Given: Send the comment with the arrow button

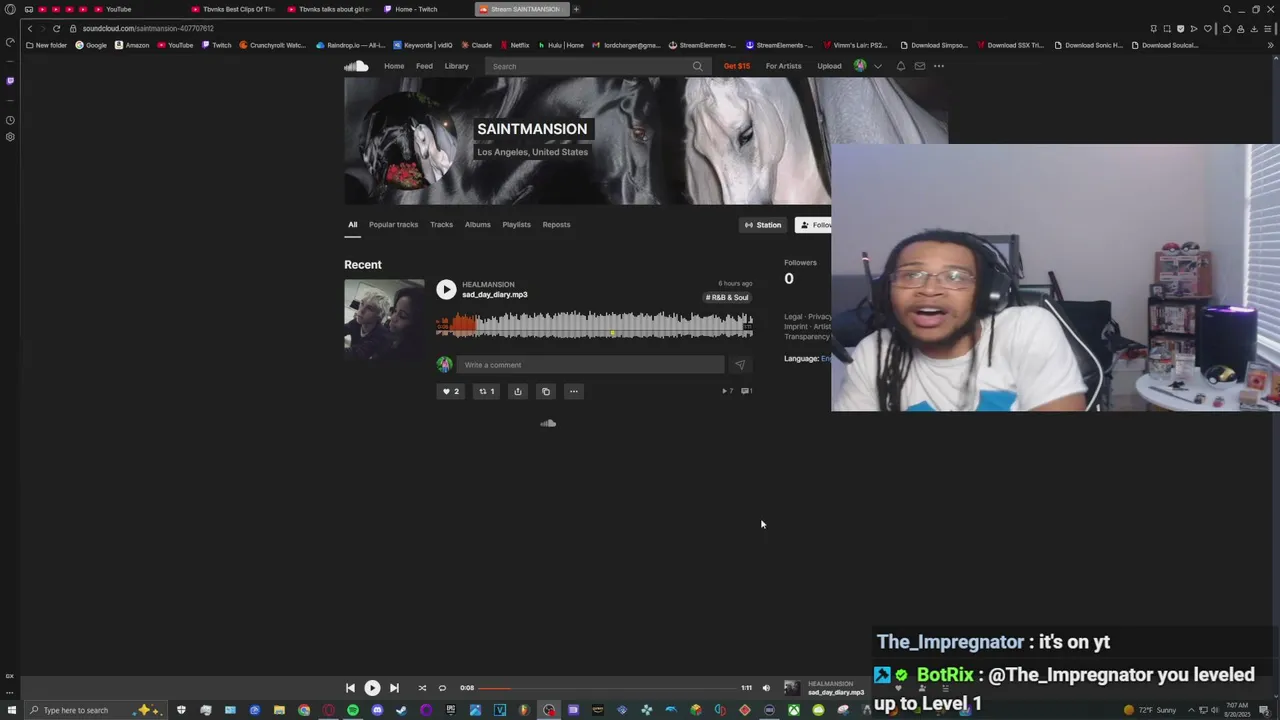Looking at the screenshot, I should click(x=740, y=365).
